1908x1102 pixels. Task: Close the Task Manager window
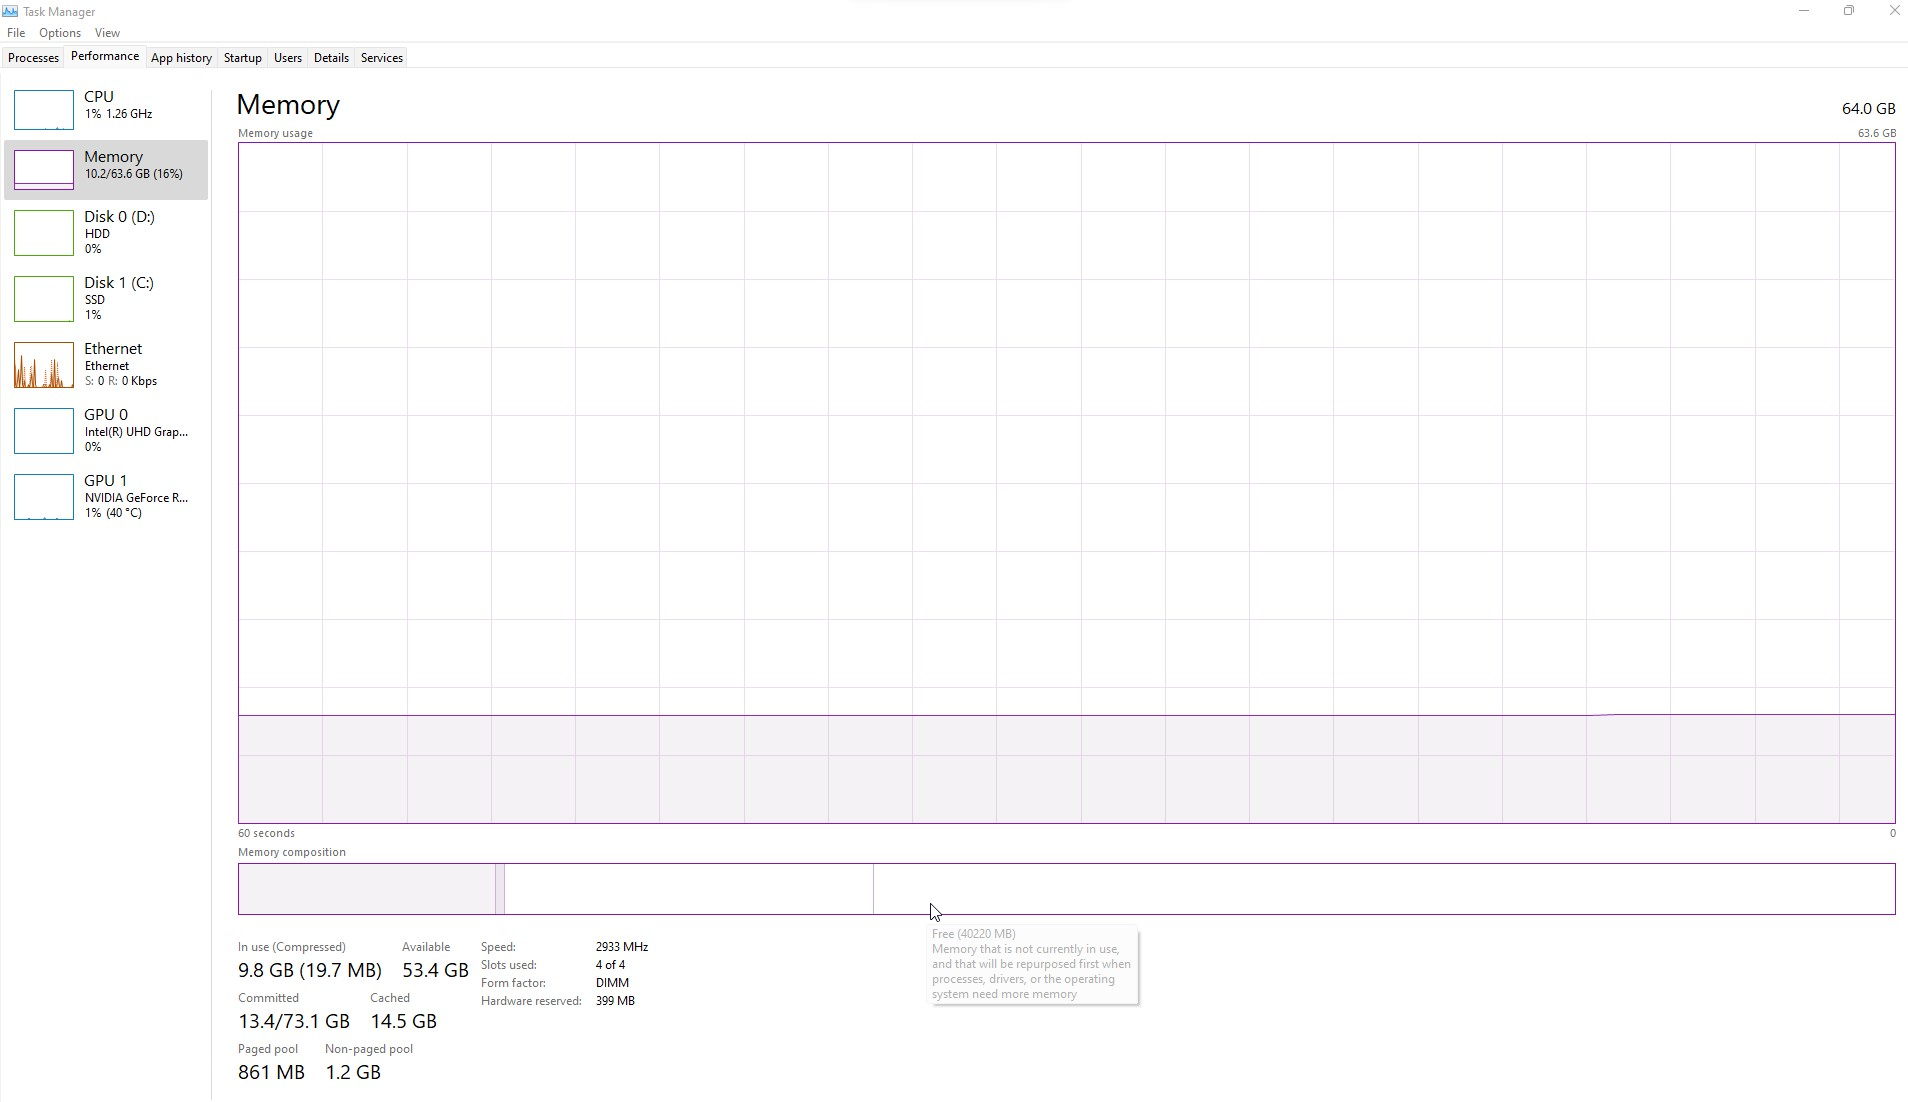pos(1894,11)
